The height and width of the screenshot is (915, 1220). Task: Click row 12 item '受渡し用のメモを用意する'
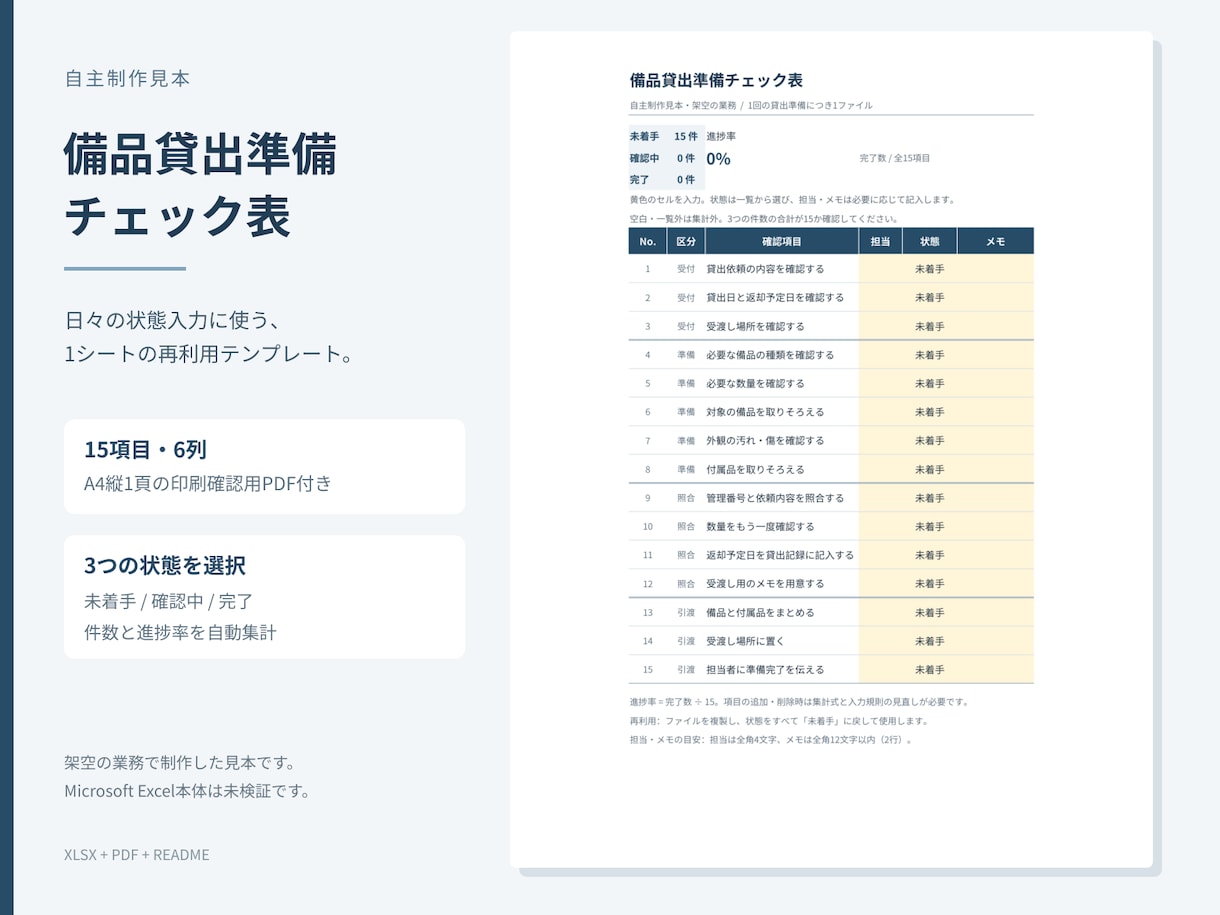(x=765, y=583)
